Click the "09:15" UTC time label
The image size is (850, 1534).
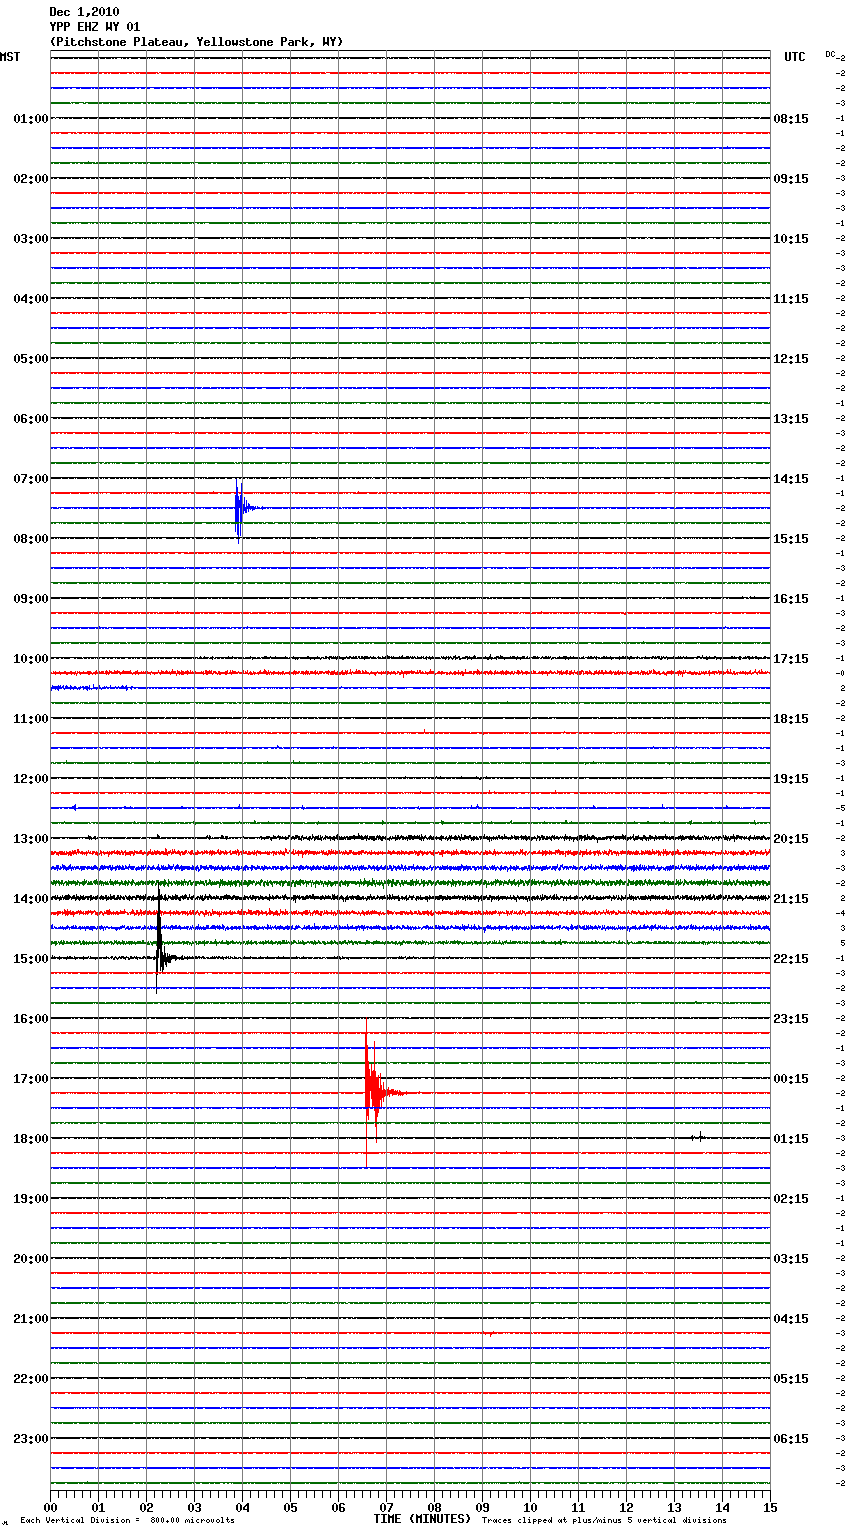tap(791, 179)
